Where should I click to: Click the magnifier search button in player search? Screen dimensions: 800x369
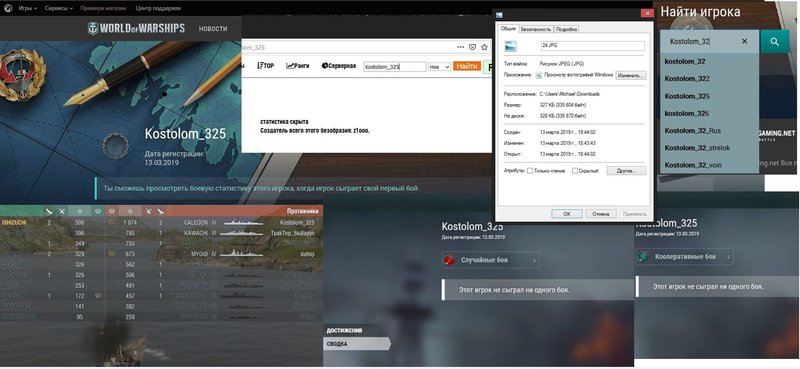tap(774, 42)
